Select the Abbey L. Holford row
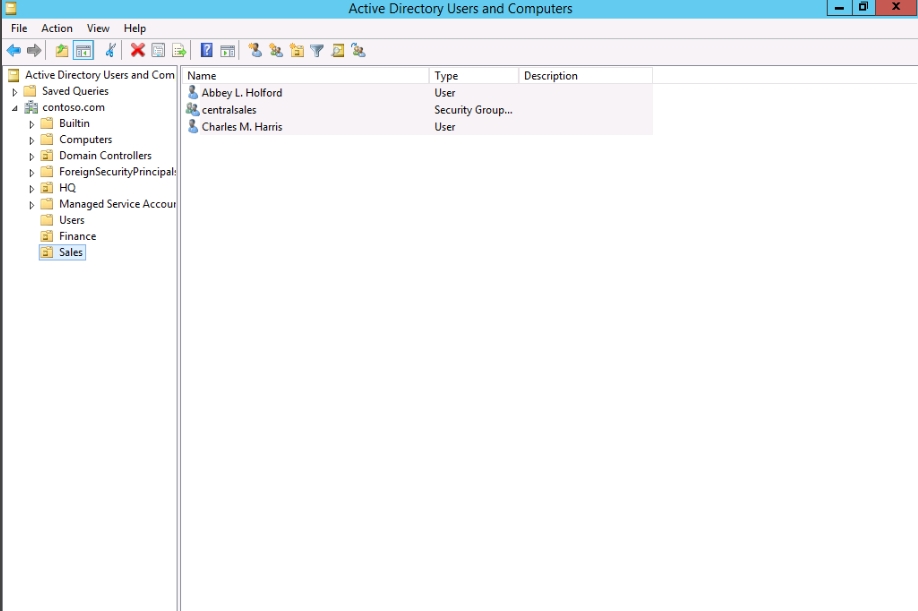918x611 pixels. pos(418,92)
